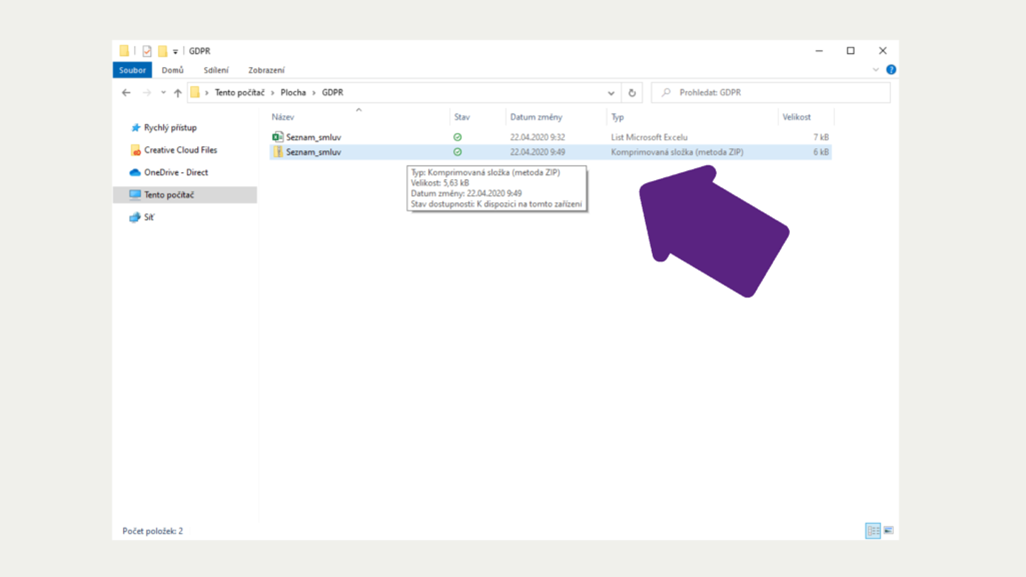The width and height of the screenshot is (1026, 577).
Task: Click status text Počet položek: 2
Action: pyautogui.click(x=152, y=531)
